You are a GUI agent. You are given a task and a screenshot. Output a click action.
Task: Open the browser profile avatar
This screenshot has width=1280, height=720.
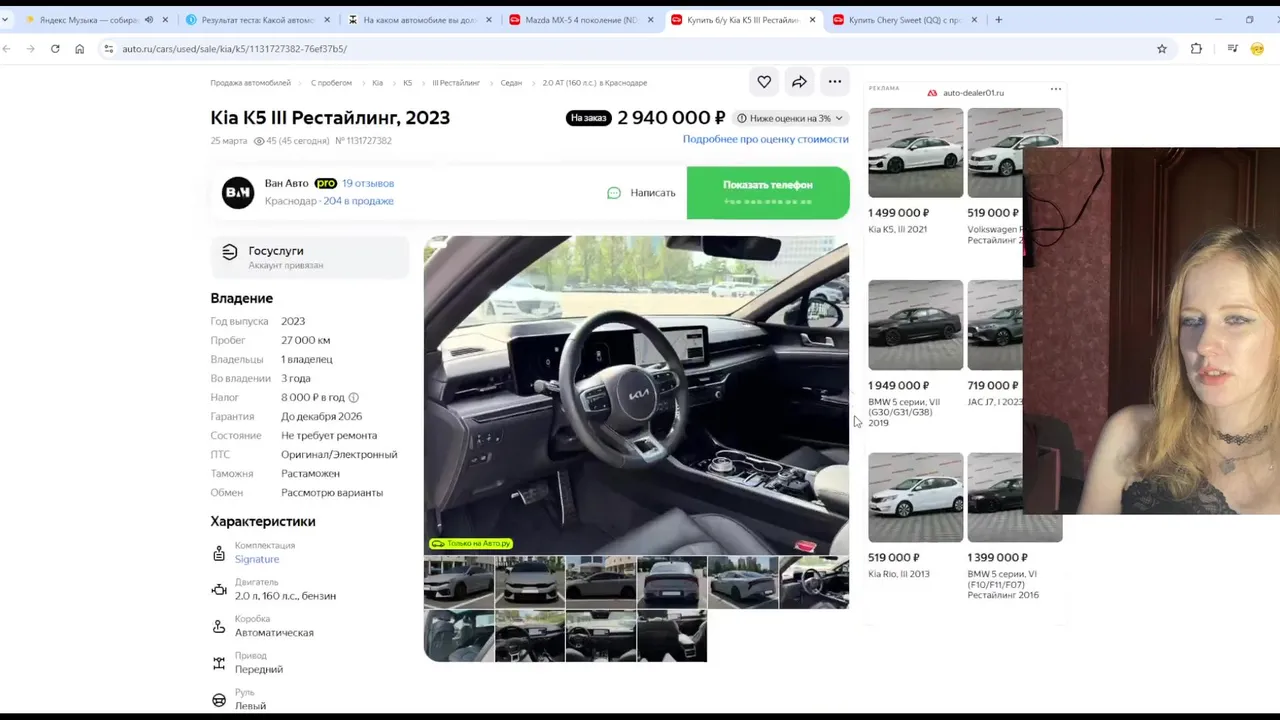click(1258, 49)
